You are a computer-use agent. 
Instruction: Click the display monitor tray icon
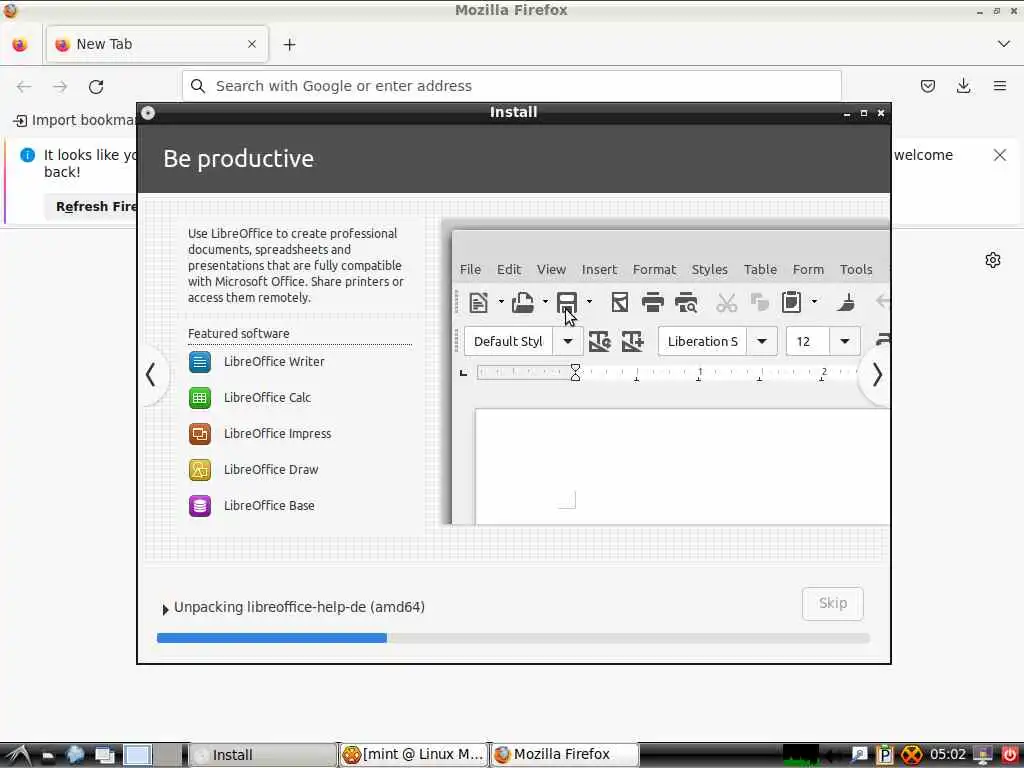982,756
